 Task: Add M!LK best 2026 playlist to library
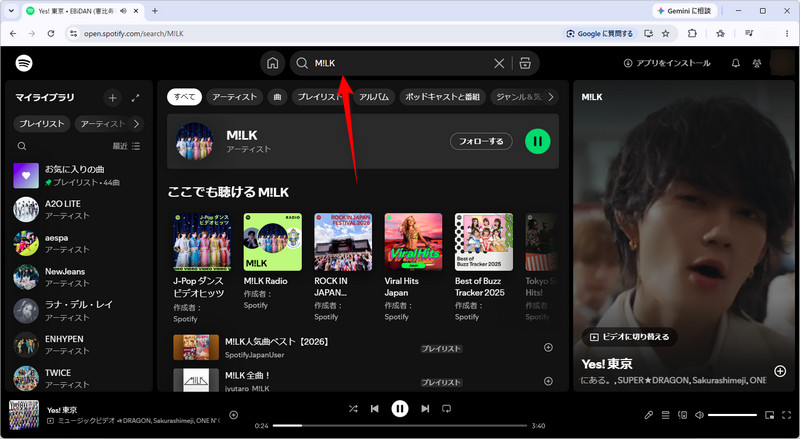[548, 348]
